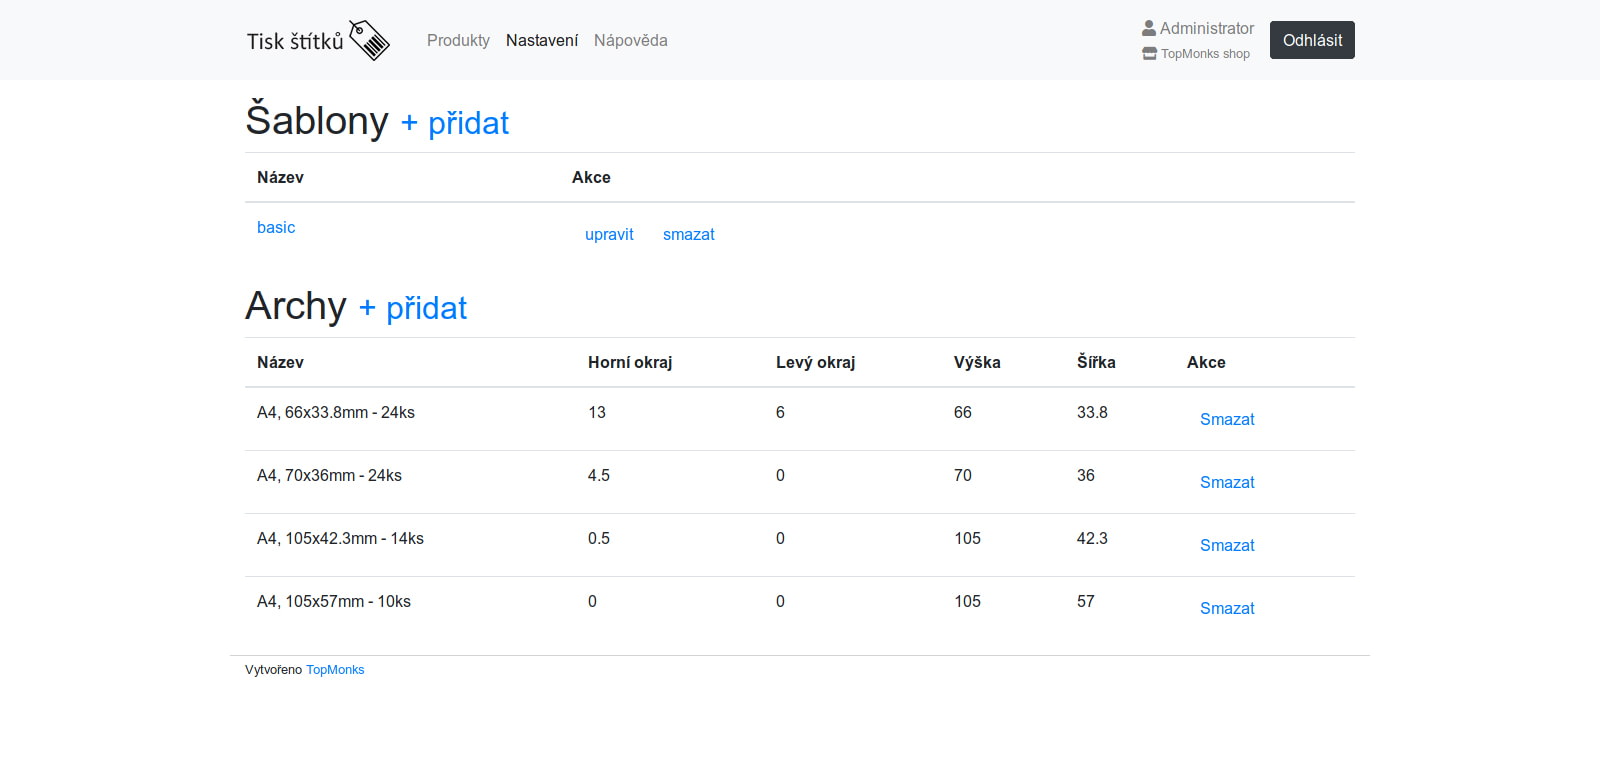The width and height of the screenshot is (1600, 766).
Task: Click the top margin value 0.5
Action: 599,538
